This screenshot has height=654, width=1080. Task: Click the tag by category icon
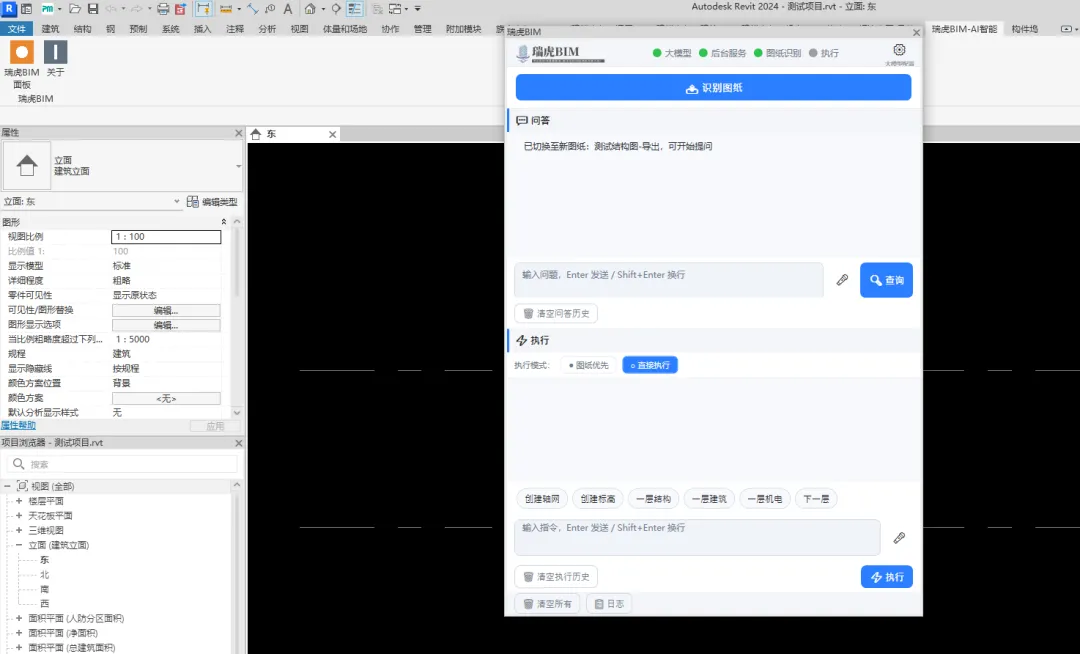[x=270, y=9]
